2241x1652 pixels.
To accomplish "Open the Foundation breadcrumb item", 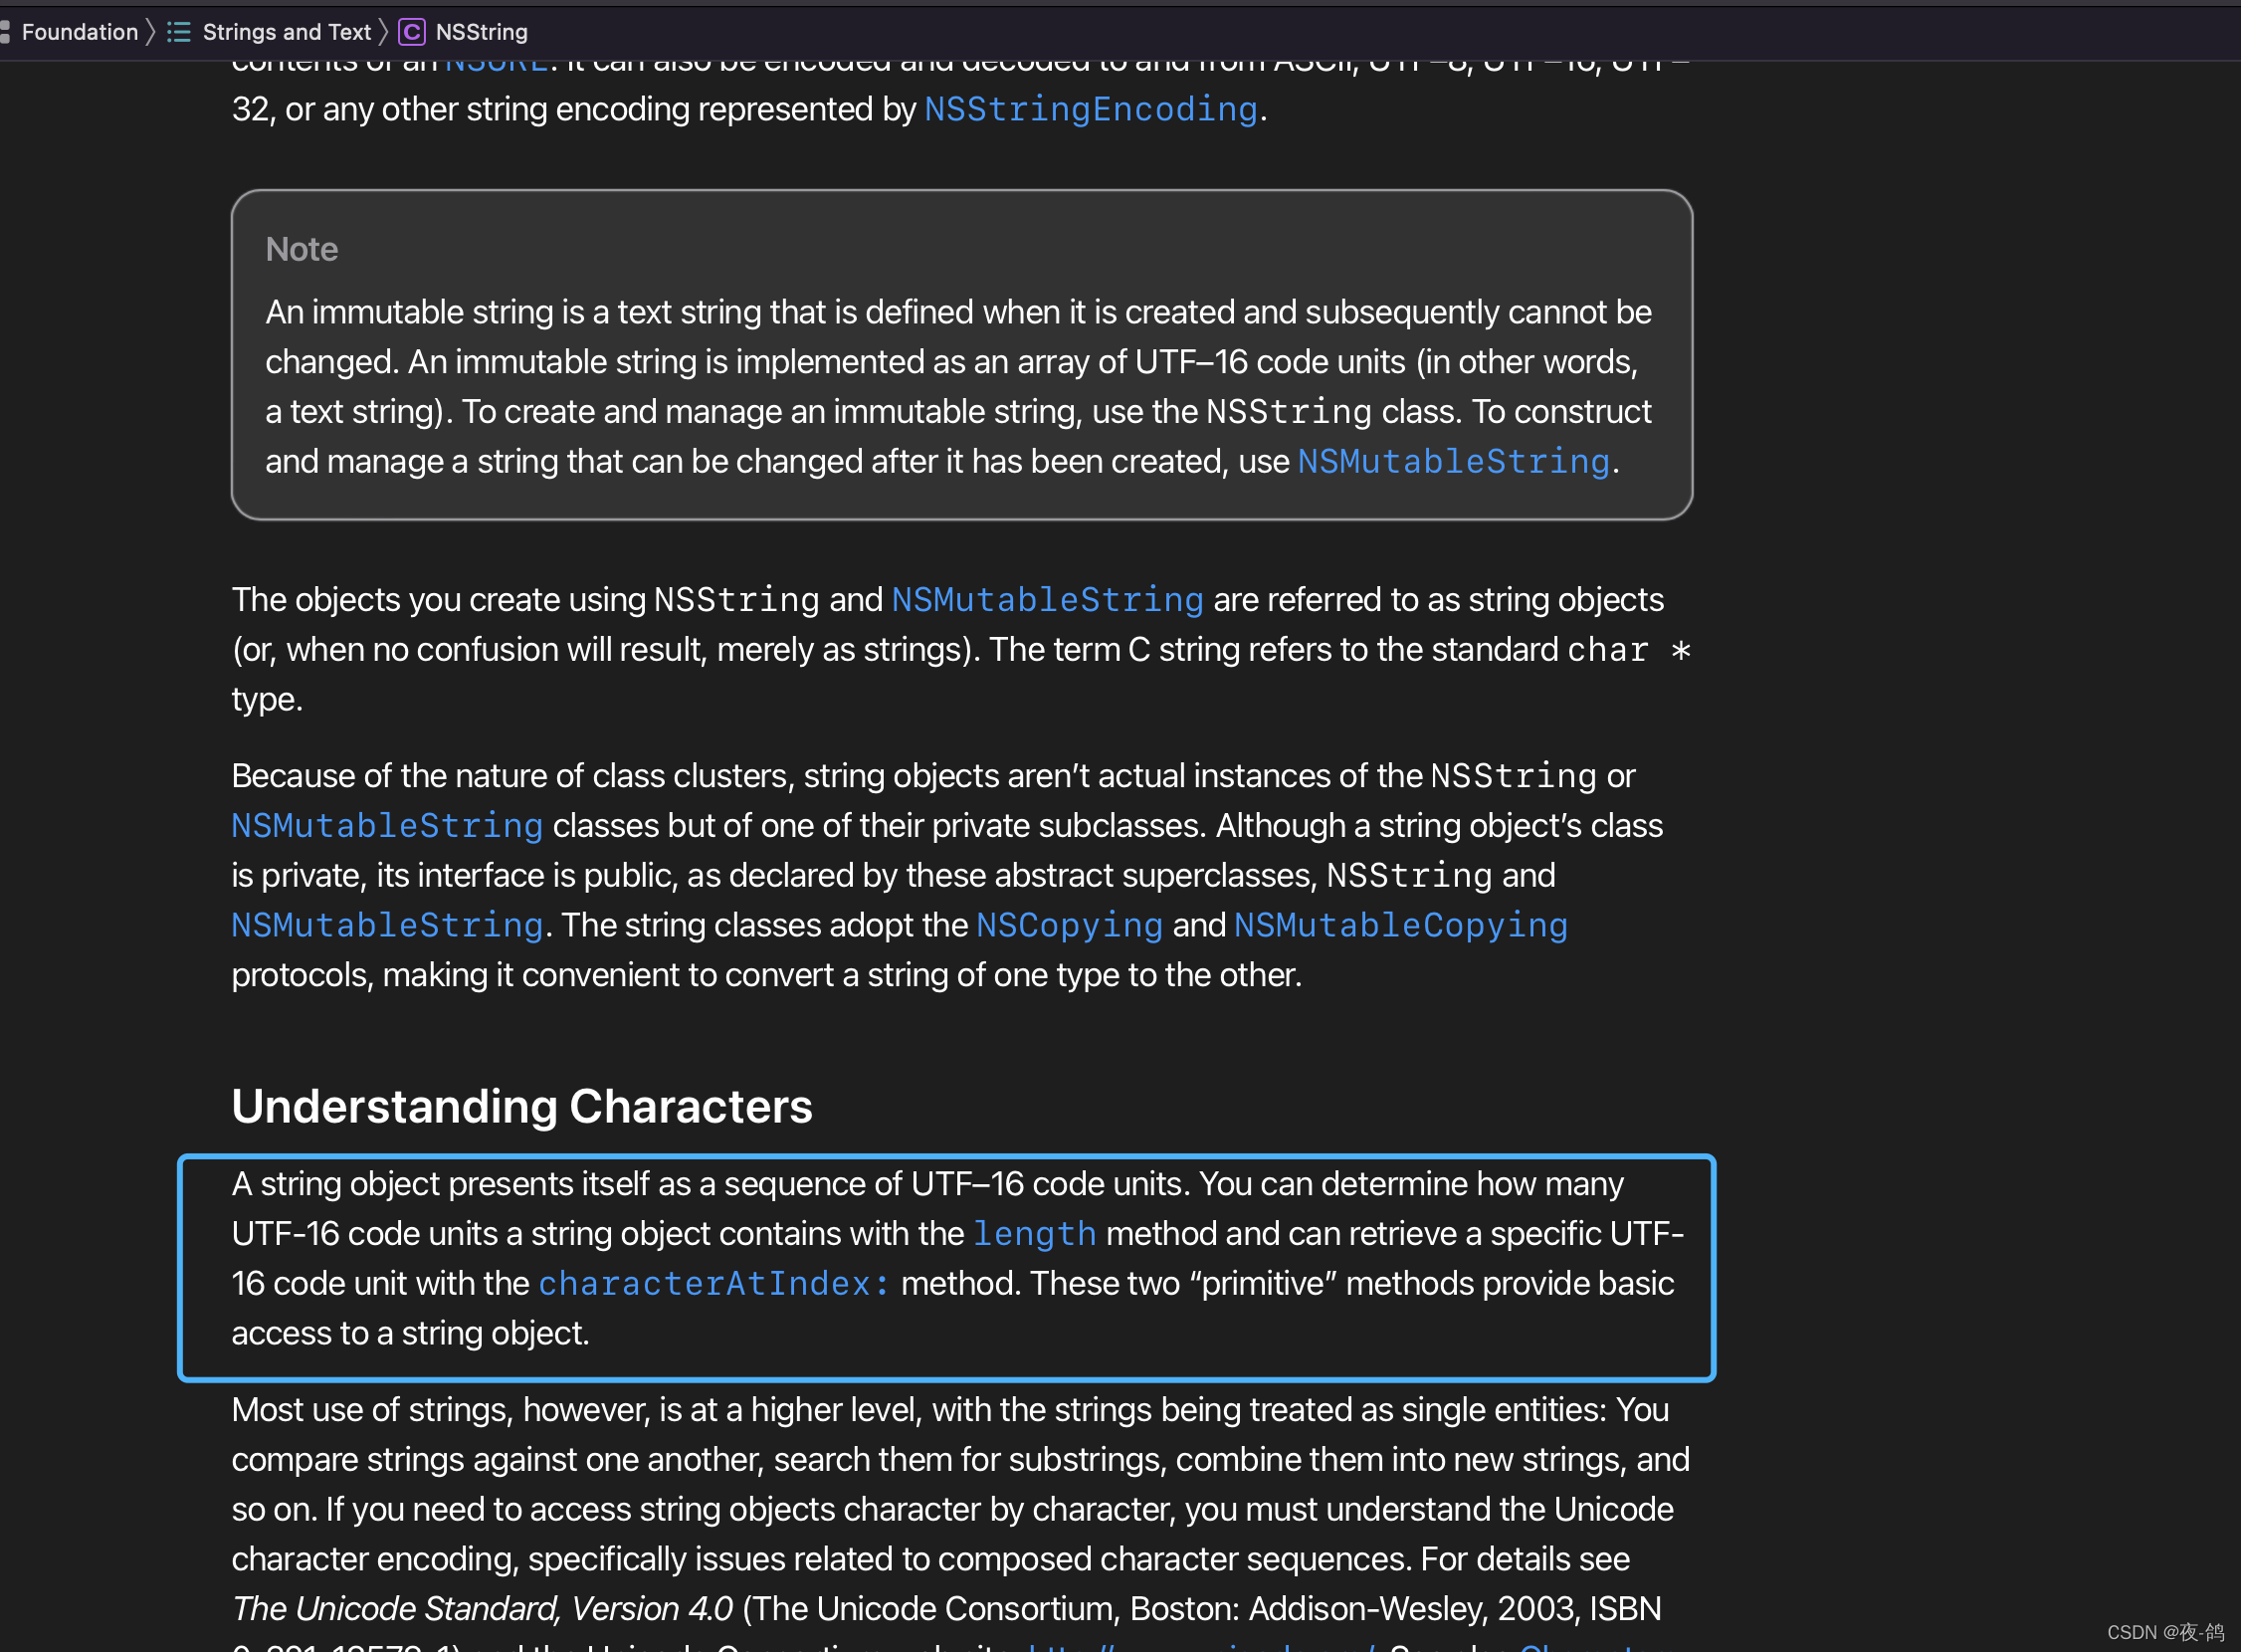I will coord(80,32).
